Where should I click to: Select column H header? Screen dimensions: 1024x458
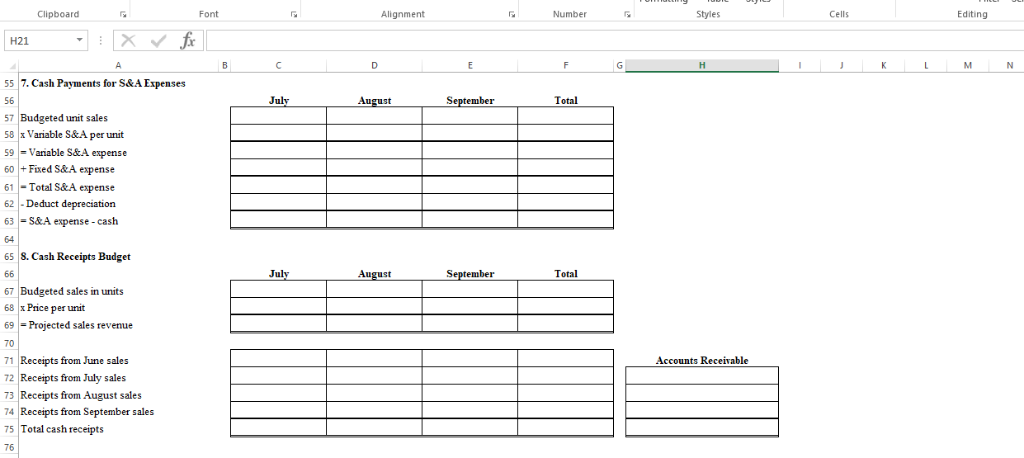click(x=702, y=65)
